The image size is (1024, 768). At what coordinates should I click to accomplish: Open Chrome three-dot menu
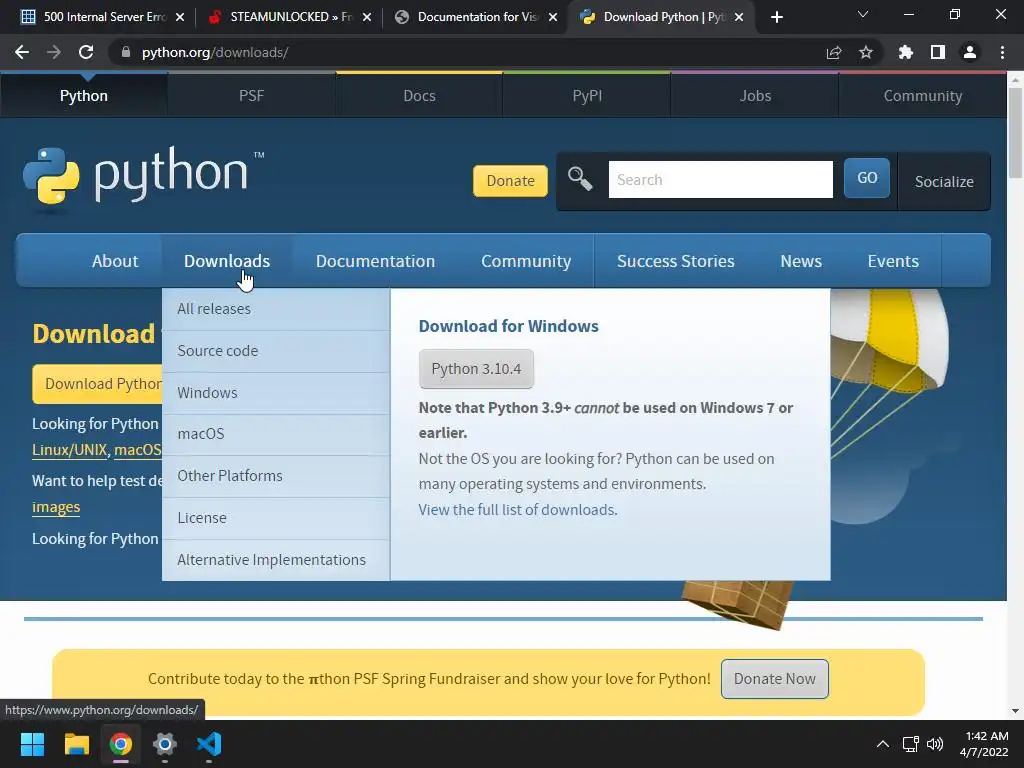coord(1002,52)
